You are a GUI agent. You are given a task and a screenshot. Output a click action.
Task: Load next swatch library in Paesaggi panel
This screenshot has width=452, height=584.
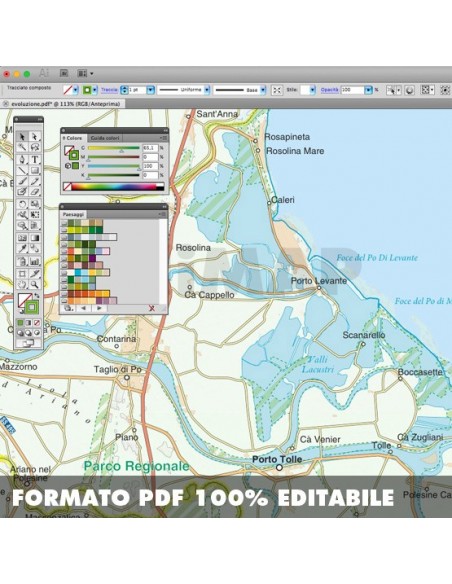[99, 308]
